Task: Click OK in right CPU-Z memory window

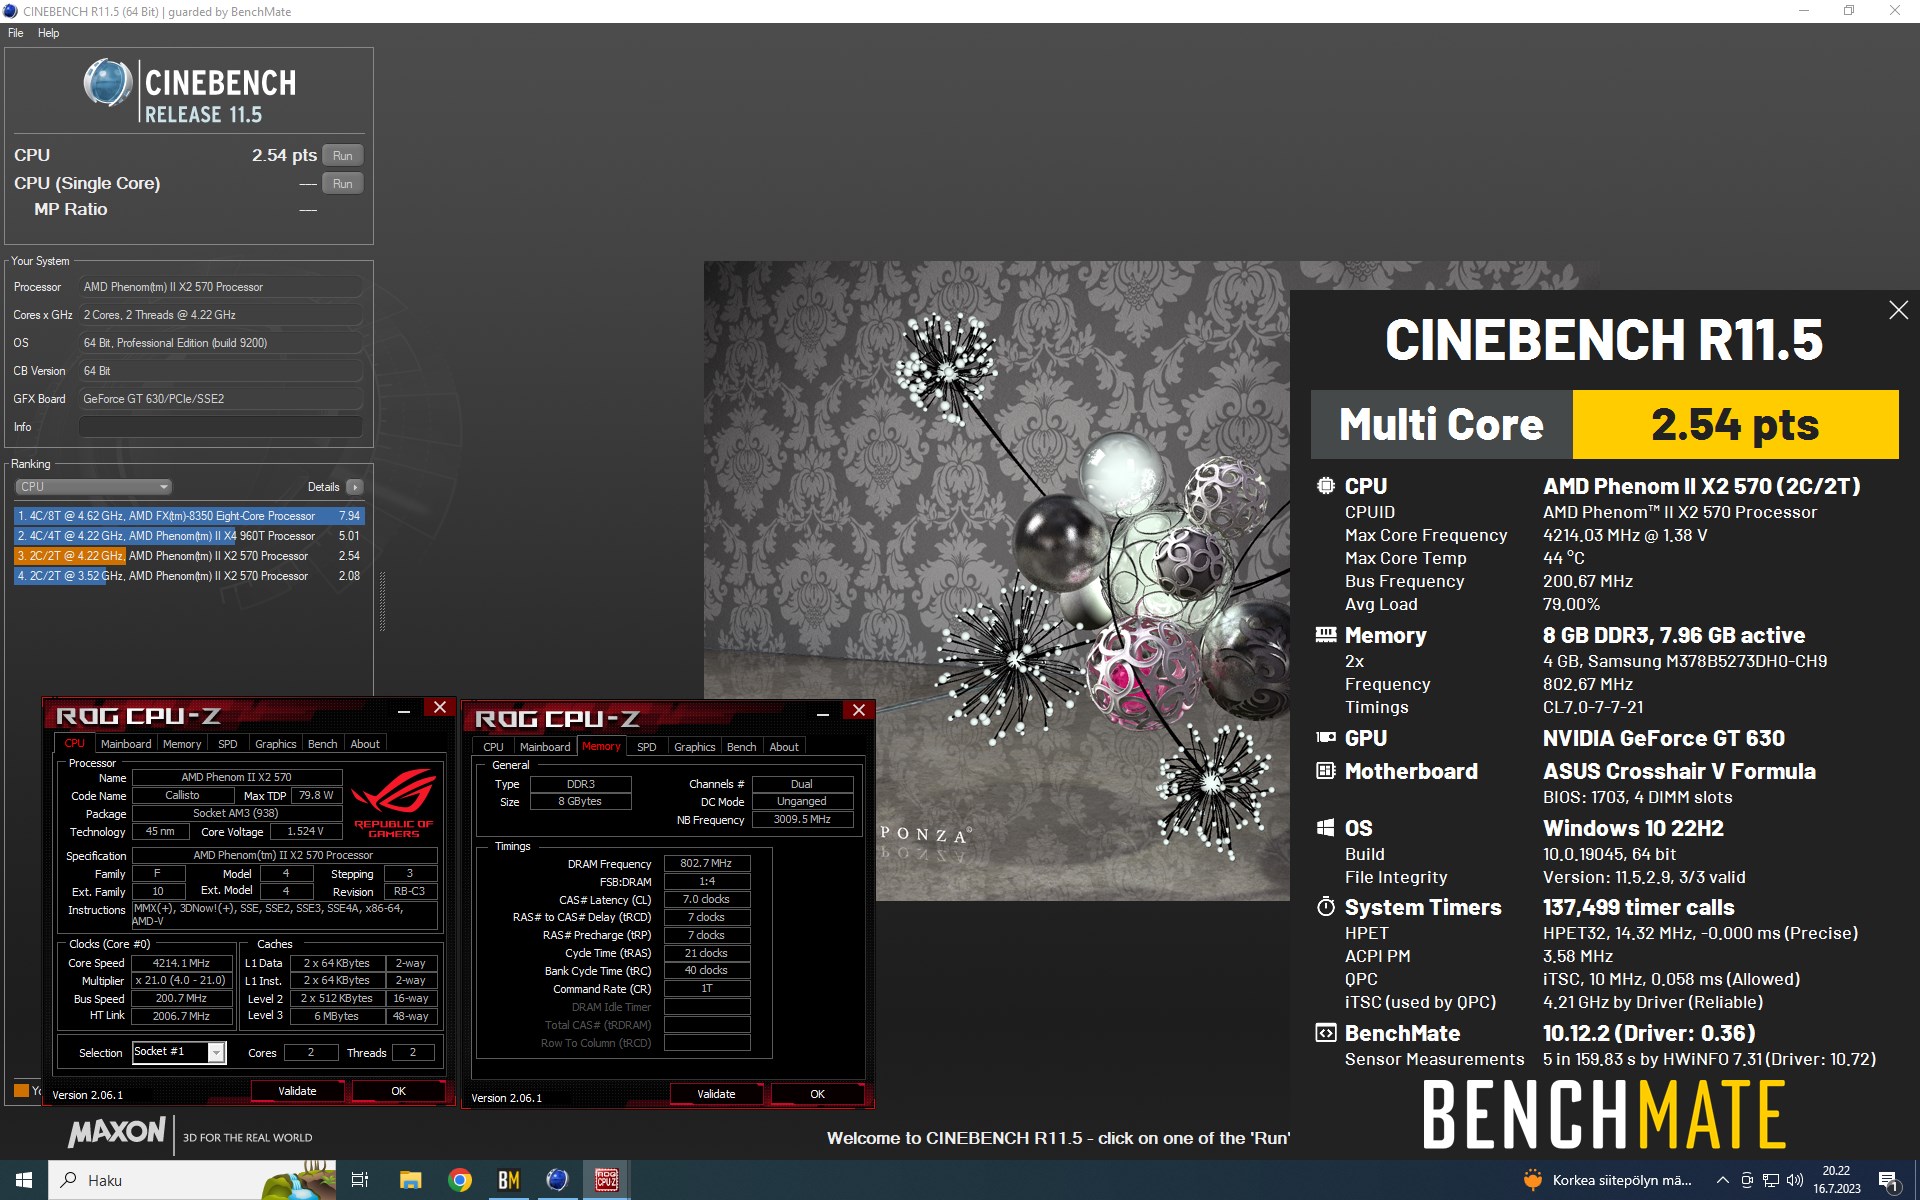Action: coord(817,1094)
